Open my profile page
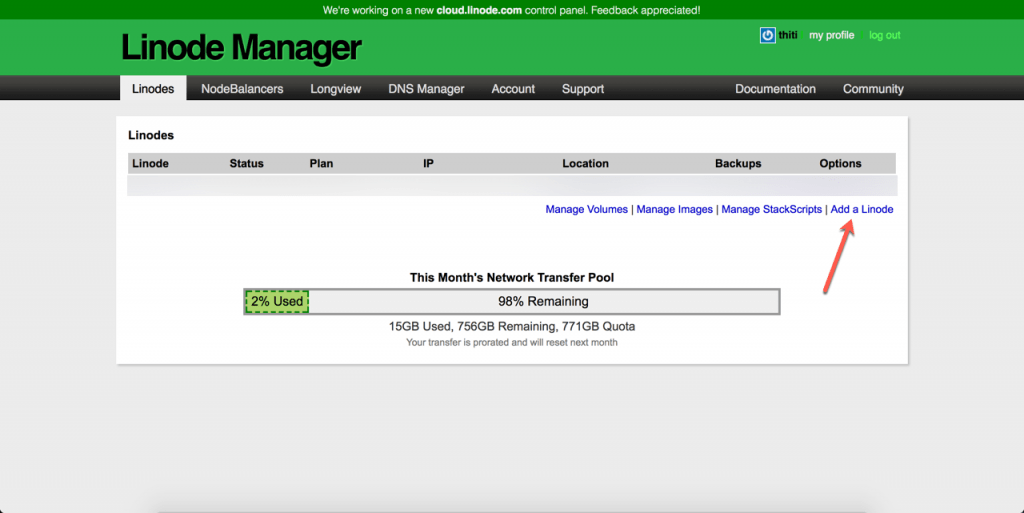This screenshot has width=1024, height=513. tap(831, 35)
